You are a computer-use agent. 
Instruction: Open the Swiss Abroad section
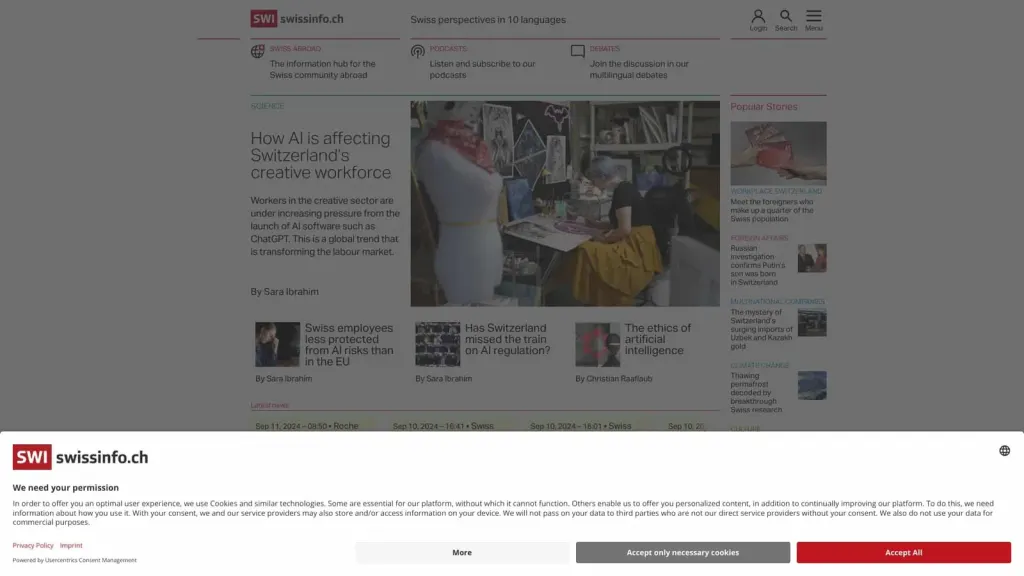click(x=295, y=49)
